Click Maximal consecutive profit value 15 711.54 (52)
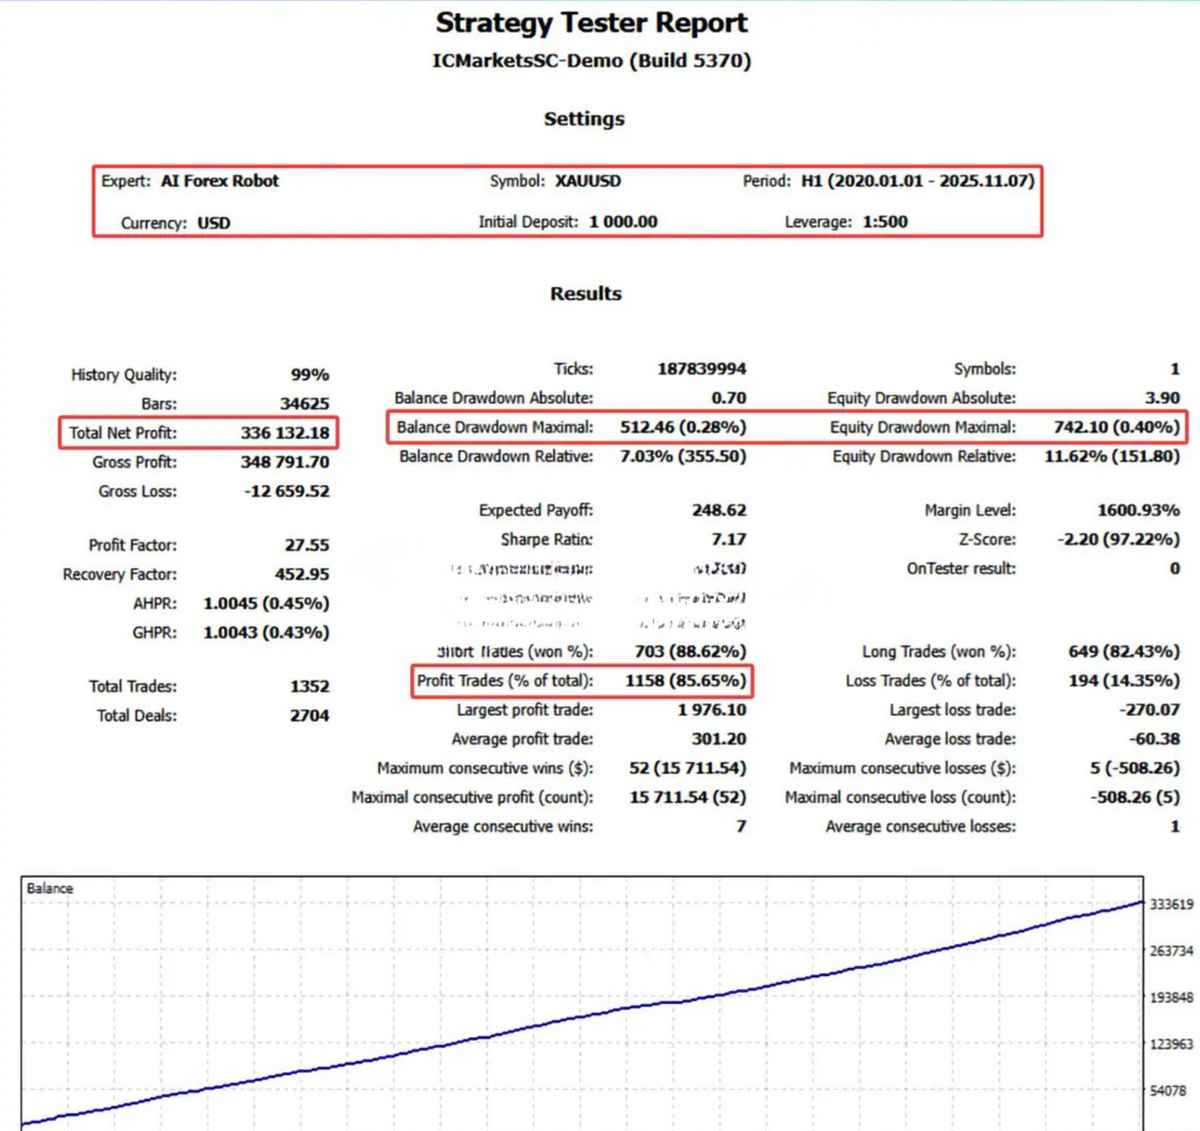This screenshot has height=1131, width=1200. coord(687,797)
